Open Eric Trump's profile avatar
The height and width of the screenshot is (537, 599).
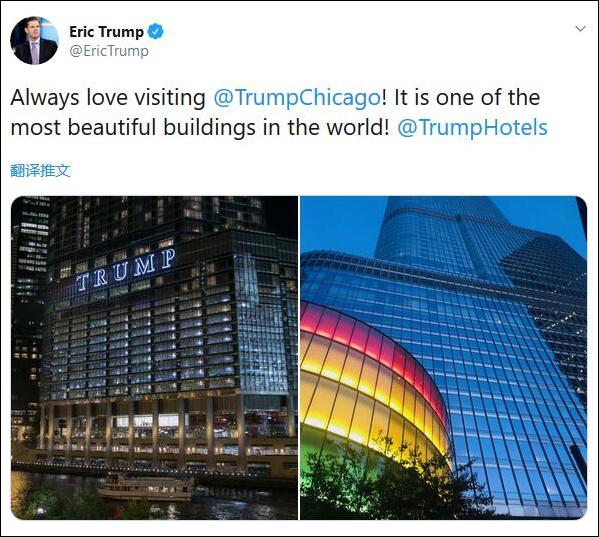pyautogui.click(x=34, y=40)
